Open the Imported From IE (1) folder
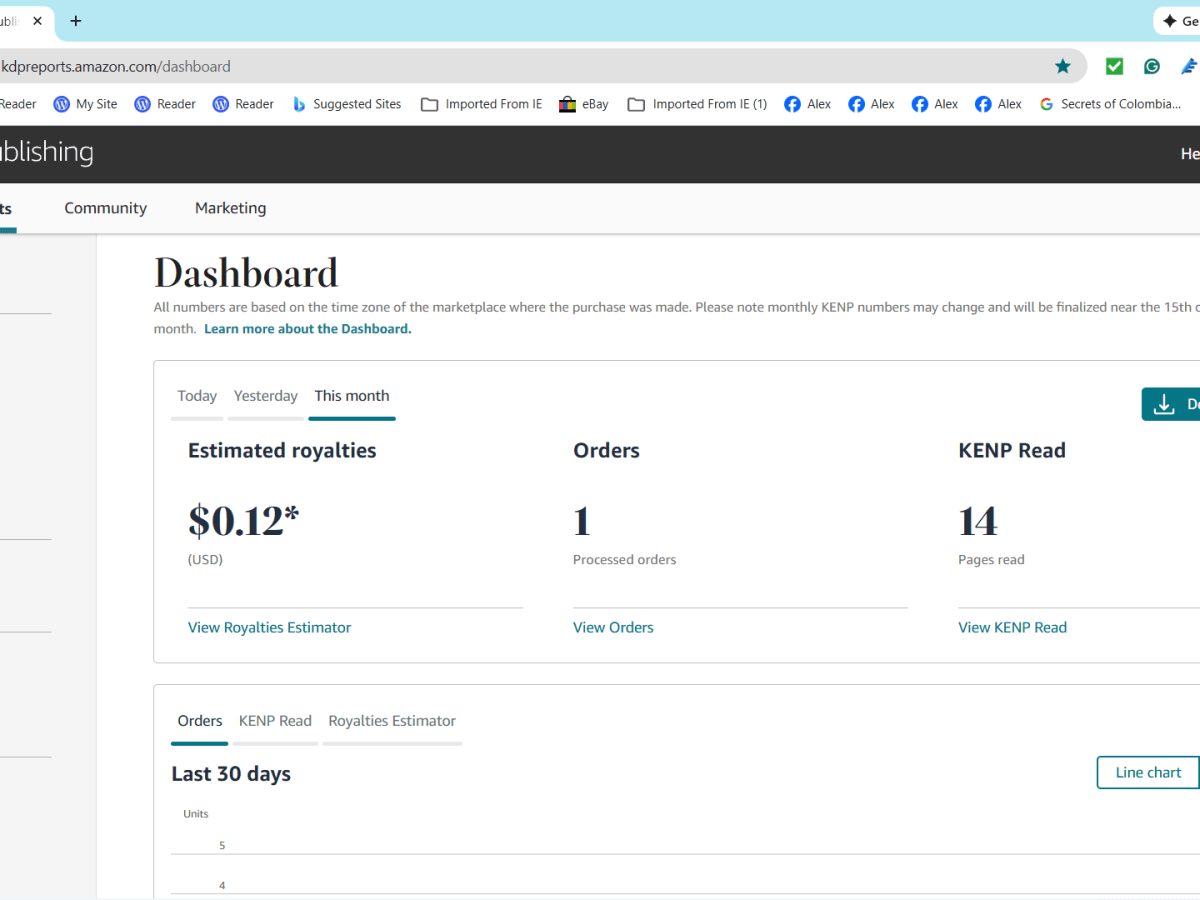Image resolution: width=1200 pixels, height=900 pixels. tap(697, 104)
